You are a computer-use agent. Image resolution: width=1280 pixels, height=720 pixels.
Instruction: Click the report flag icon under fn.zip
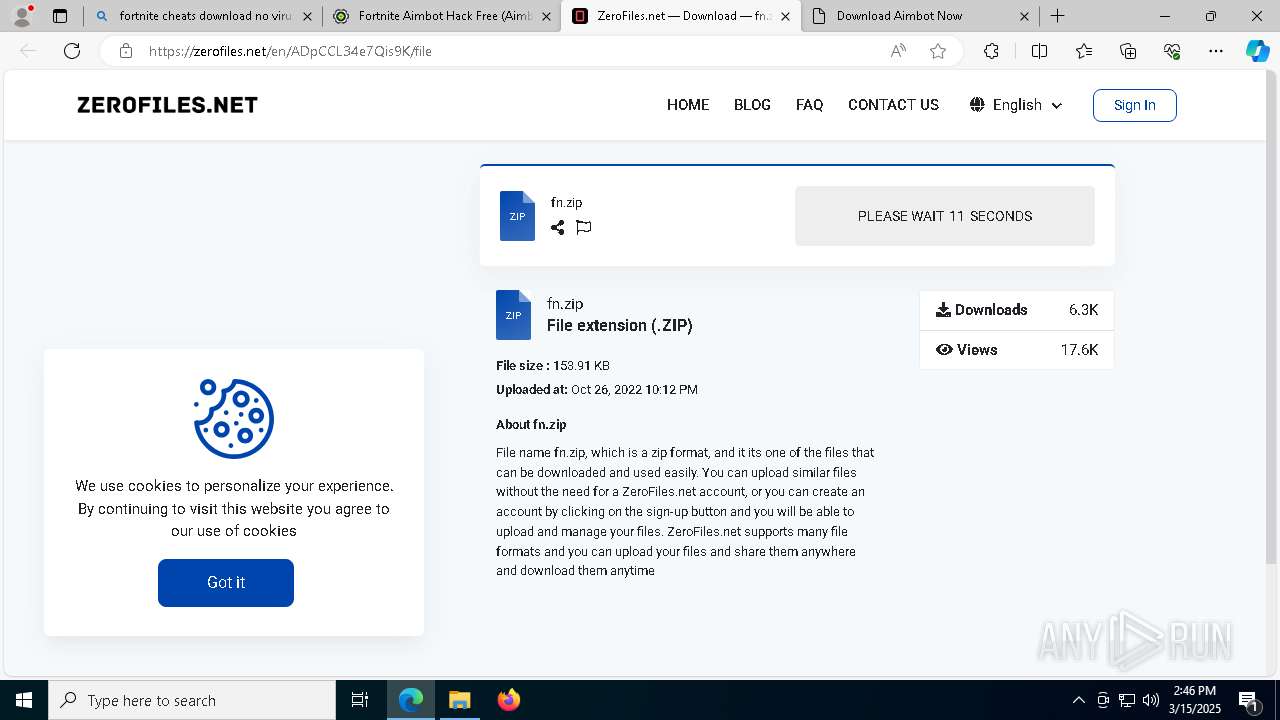point(584,228)
